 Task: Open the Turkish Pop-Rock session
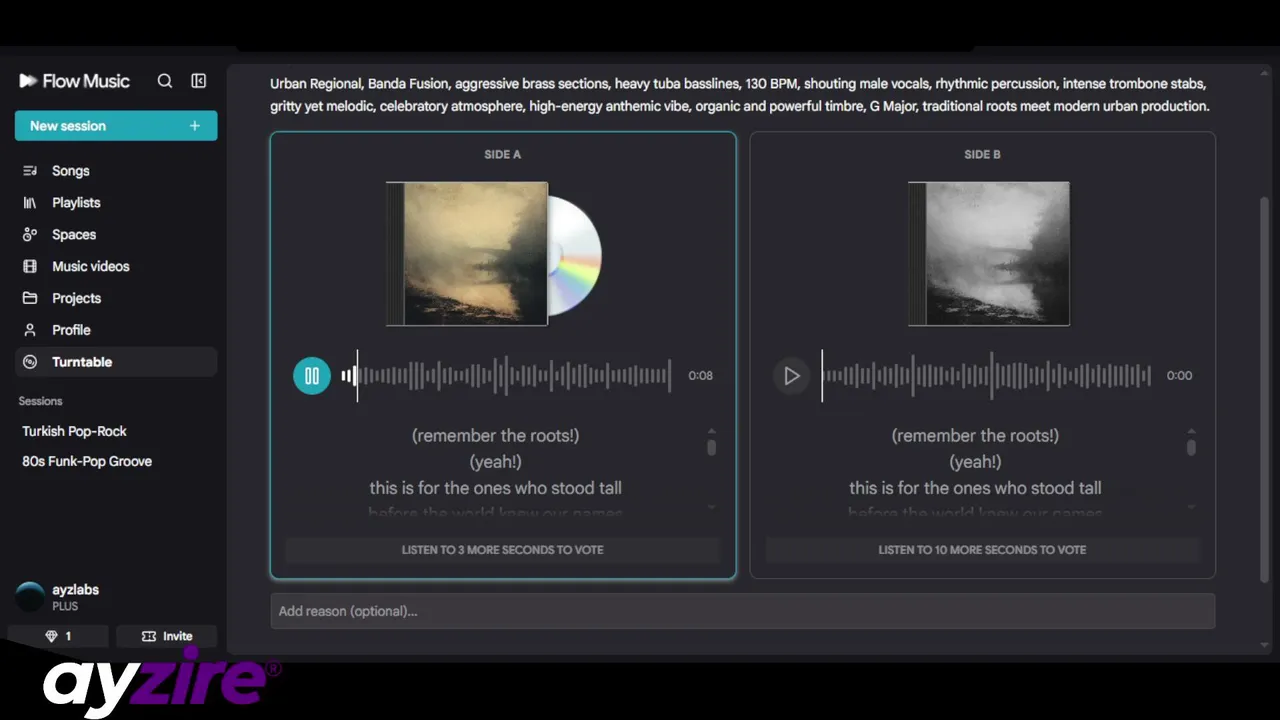(x=75, y=431)
